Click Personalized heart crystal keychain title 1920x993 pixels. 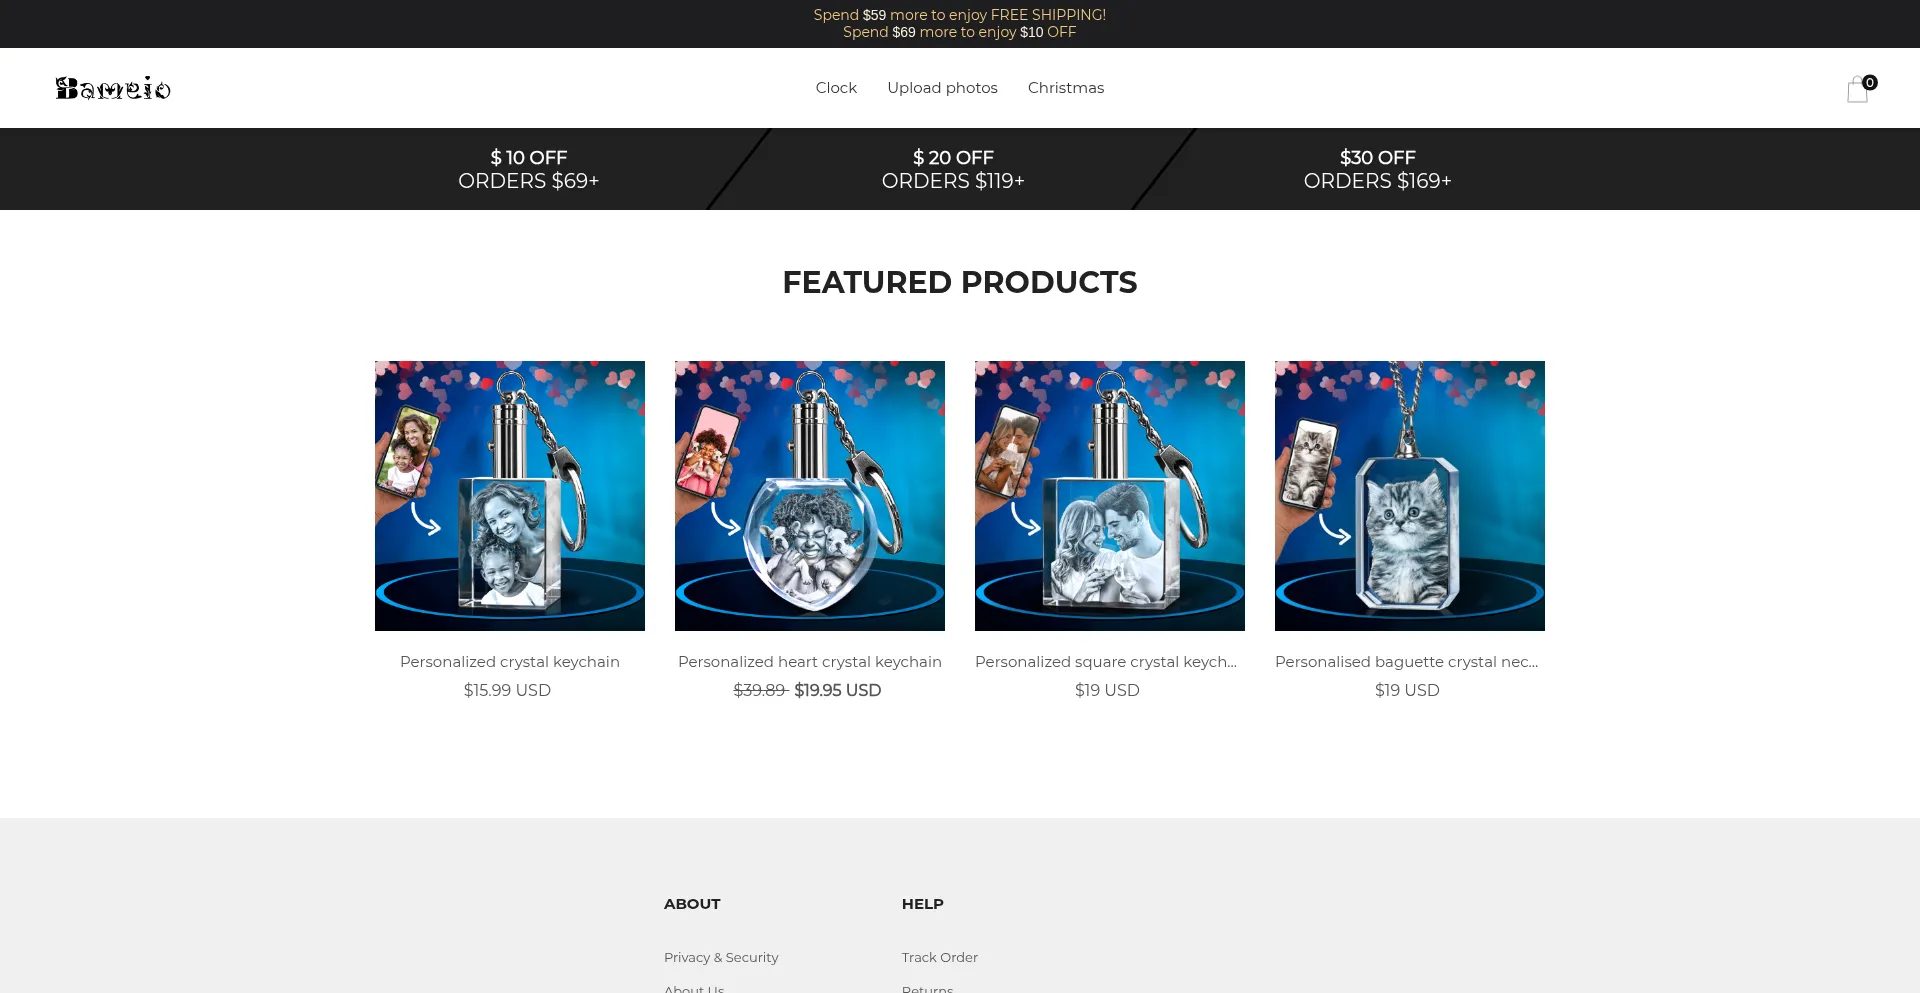(x=810, y=662)
